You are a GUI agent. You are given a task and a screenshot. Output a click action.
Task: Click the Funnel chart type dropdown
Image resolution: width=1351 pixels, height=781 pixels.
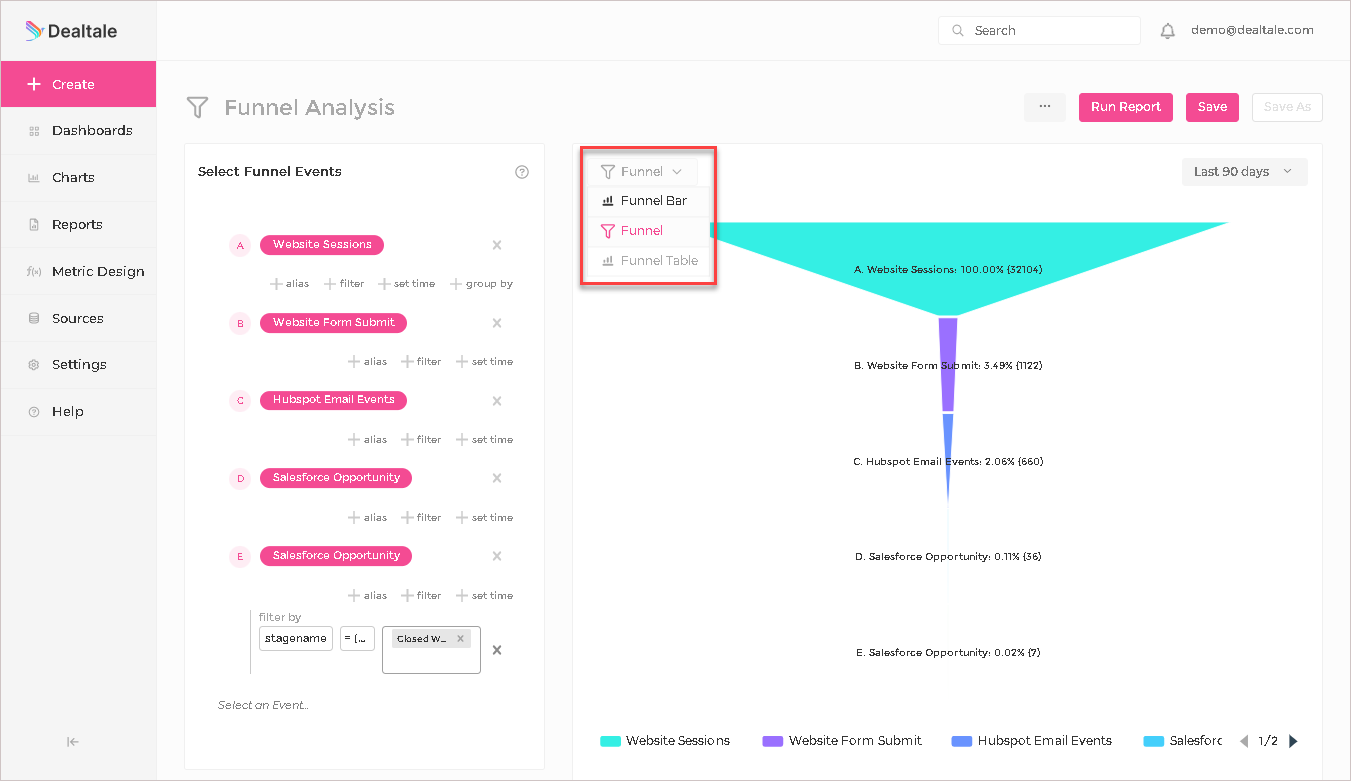pos(642,172)
